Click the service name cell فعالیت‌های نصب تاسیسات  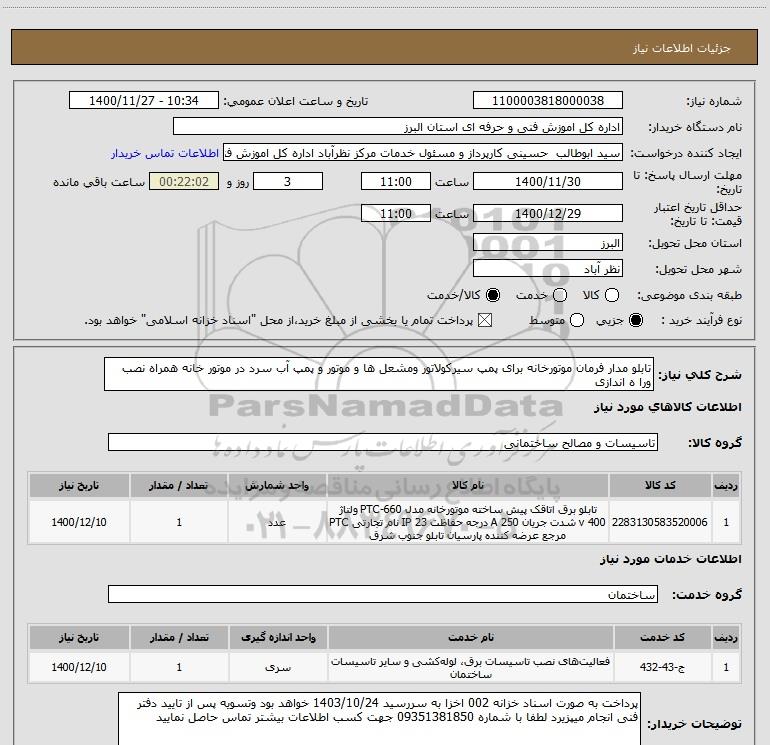click(x=470, y=667)
